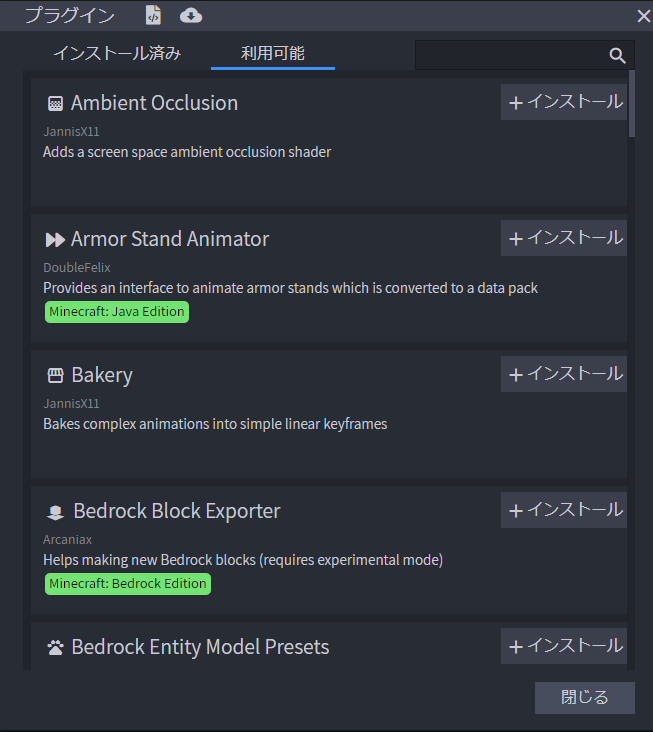653x732 pixels.
Task: Install the Bedrock Block Exporter plugin
Action: click(565, 510)
